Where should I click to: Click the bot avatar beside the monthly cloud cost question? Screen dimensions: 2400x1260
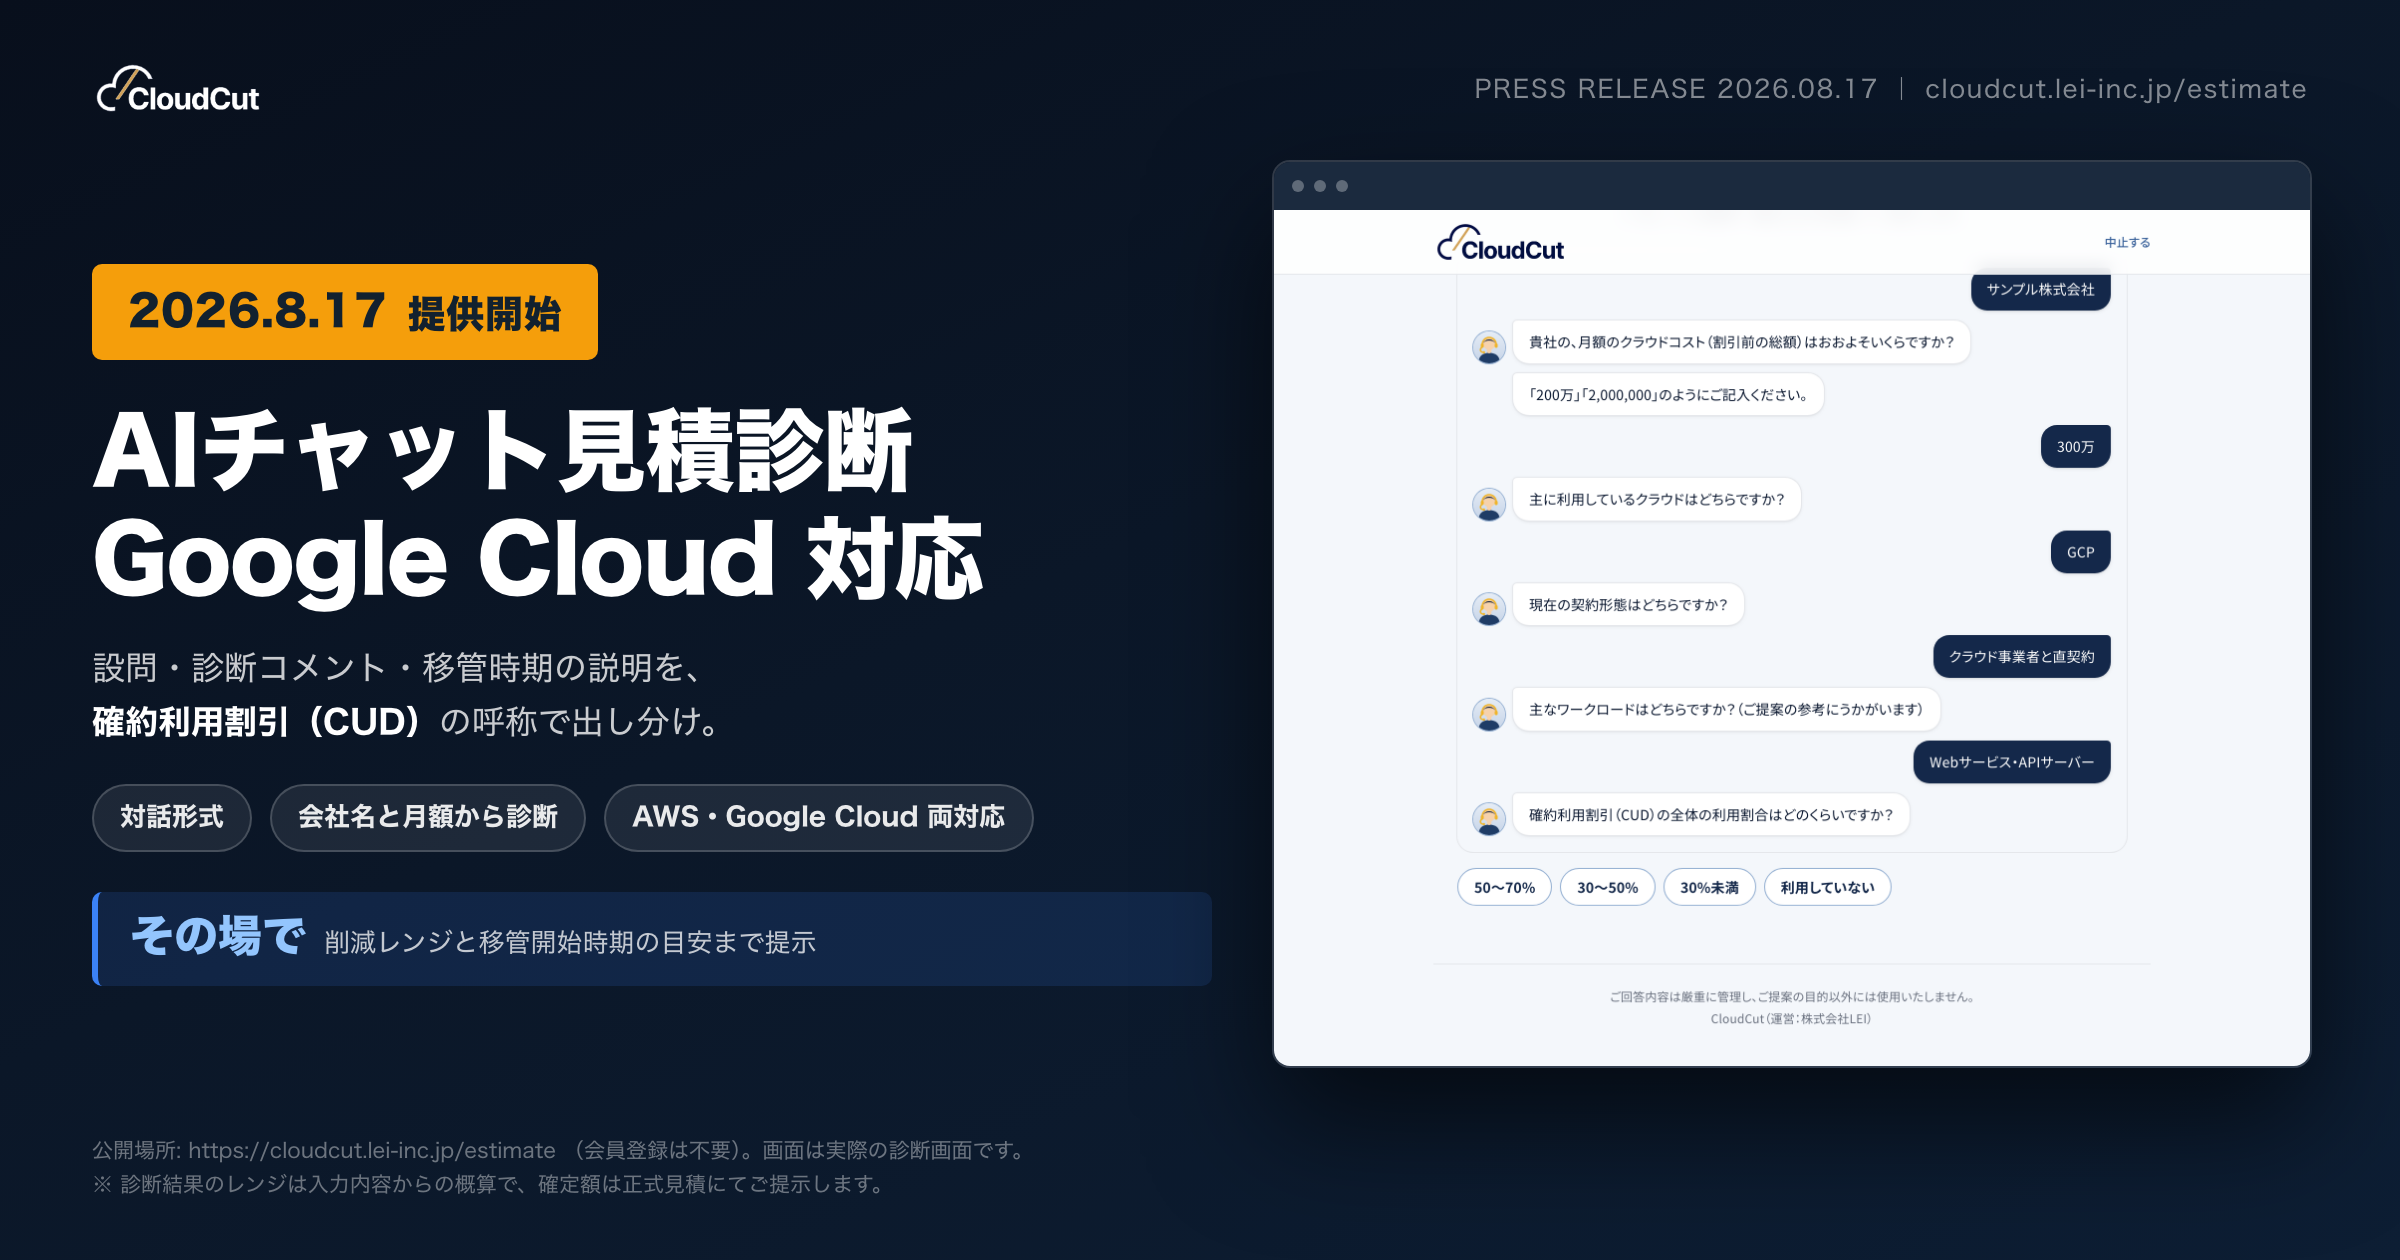[x=1489, y=347]
